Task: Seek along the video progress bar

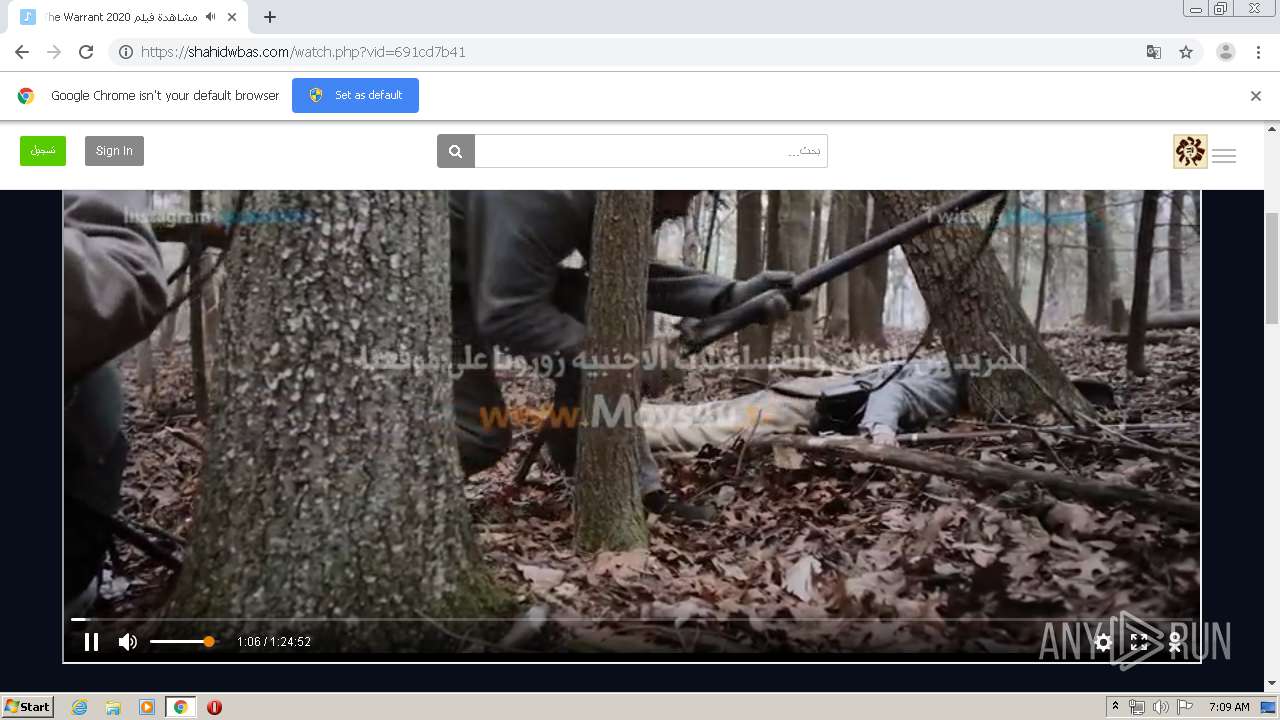Action: click(x=631, y=620)
